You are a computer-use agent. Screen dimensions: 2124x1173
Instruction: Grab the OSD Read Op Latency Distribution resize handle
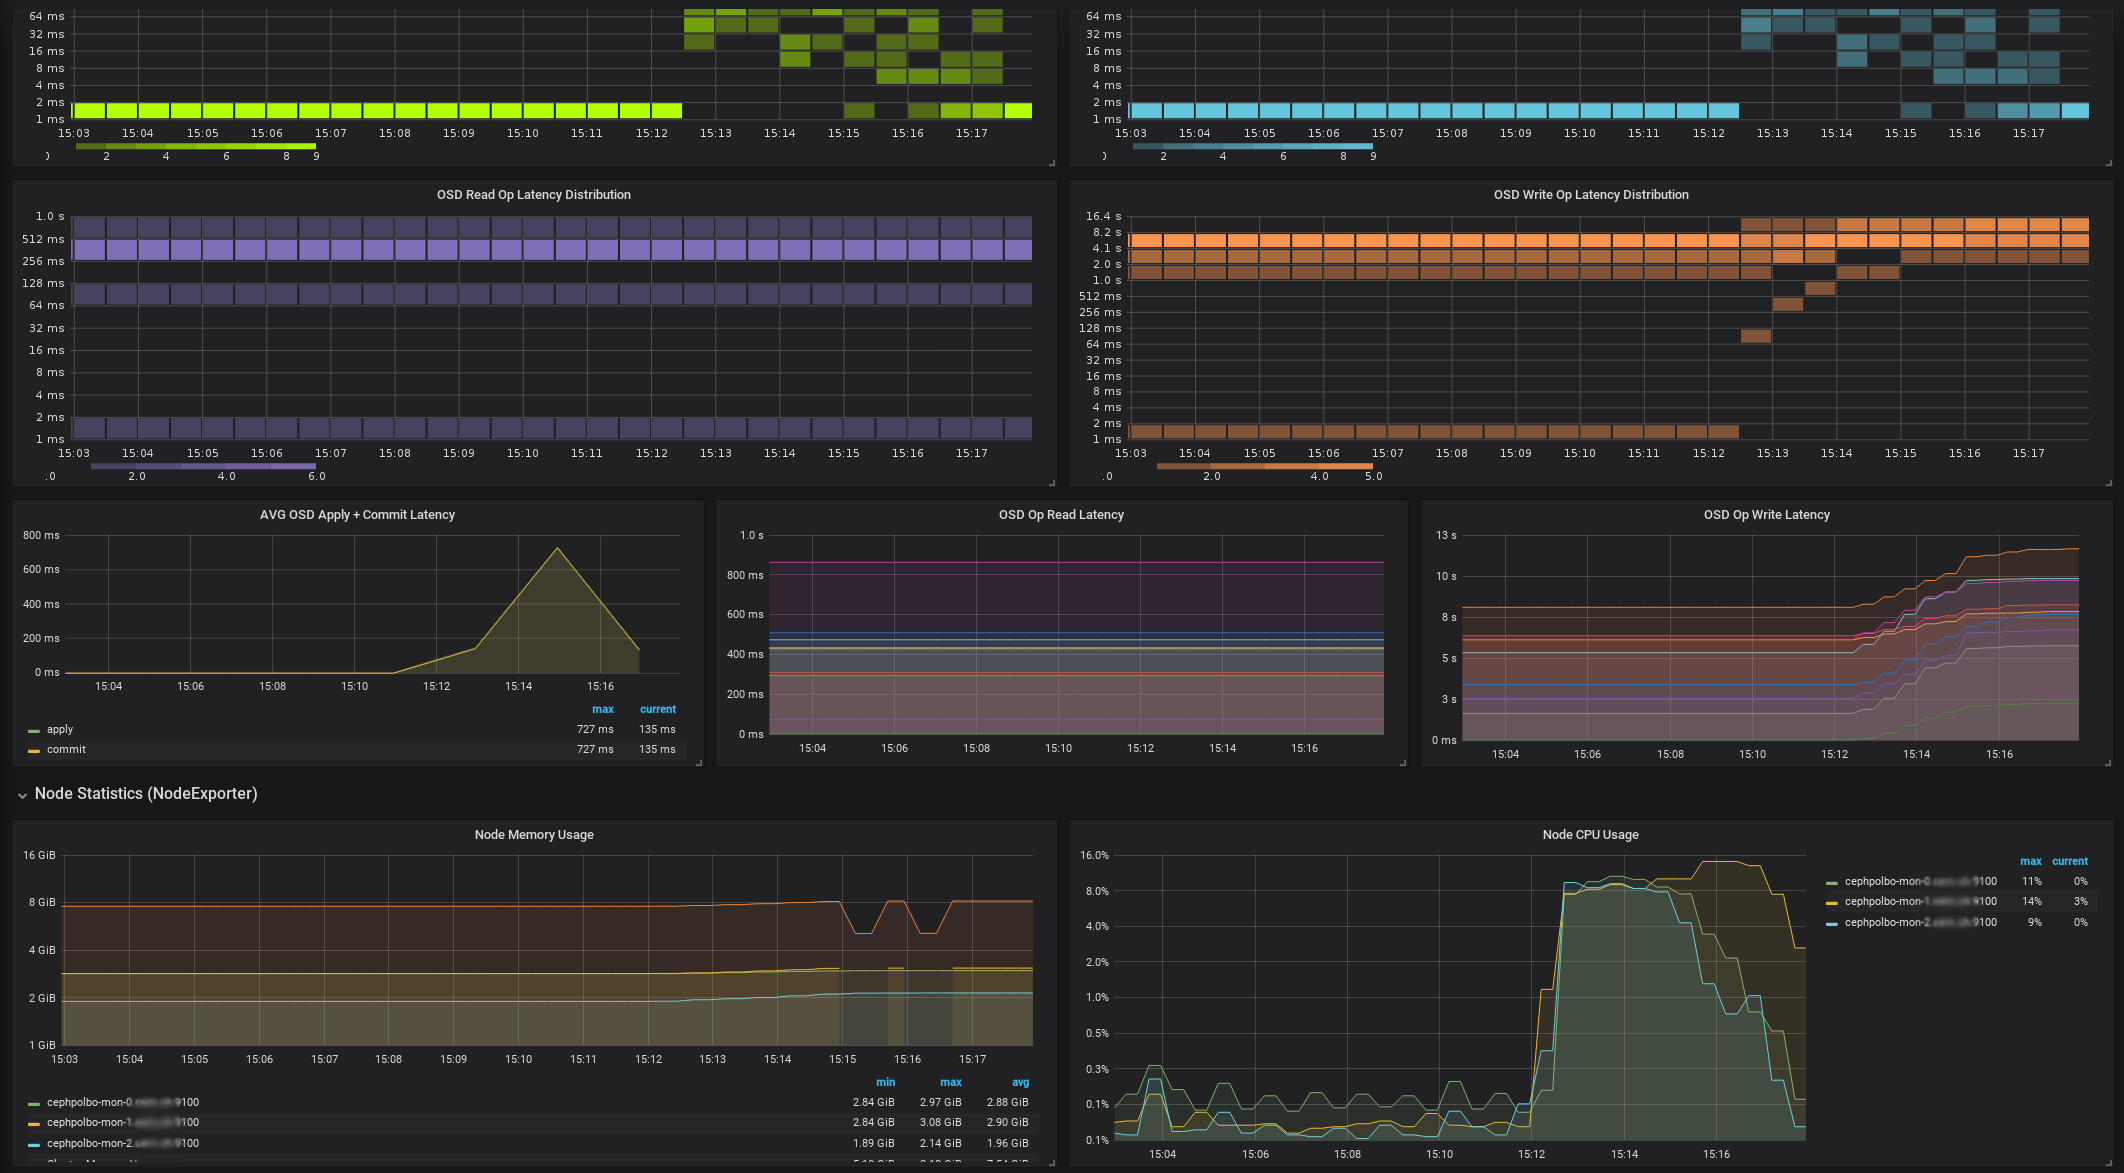(1051, 483)
